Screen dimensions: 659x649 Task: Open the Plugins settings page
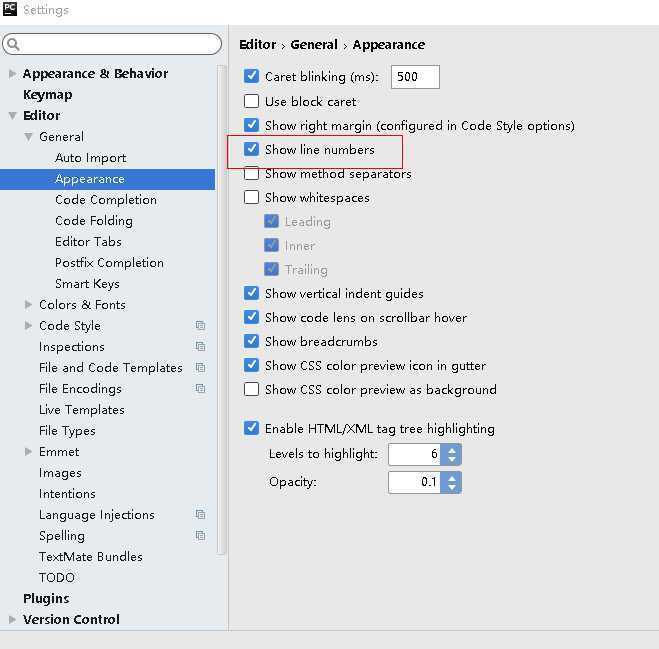pos(46,598)
